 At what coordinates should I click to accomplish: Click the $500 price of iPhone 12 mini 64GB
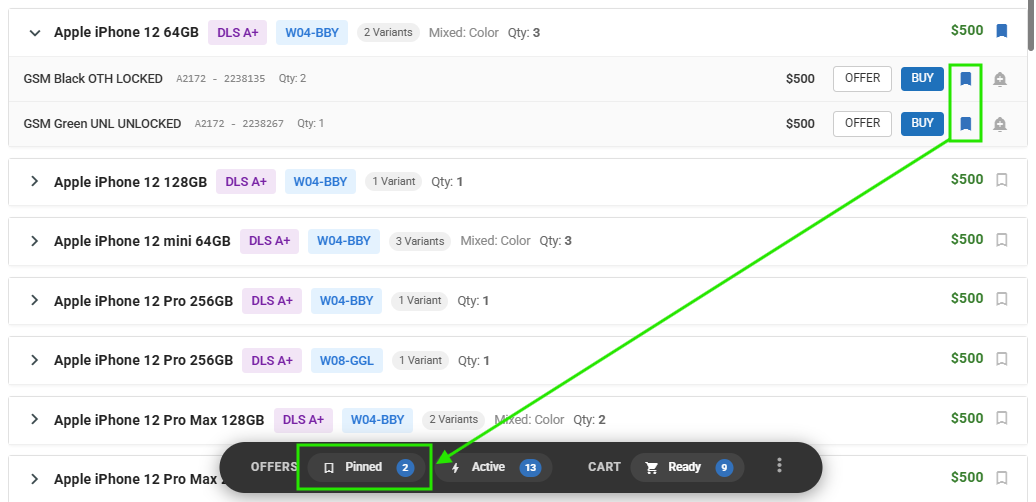pos(967,240)
